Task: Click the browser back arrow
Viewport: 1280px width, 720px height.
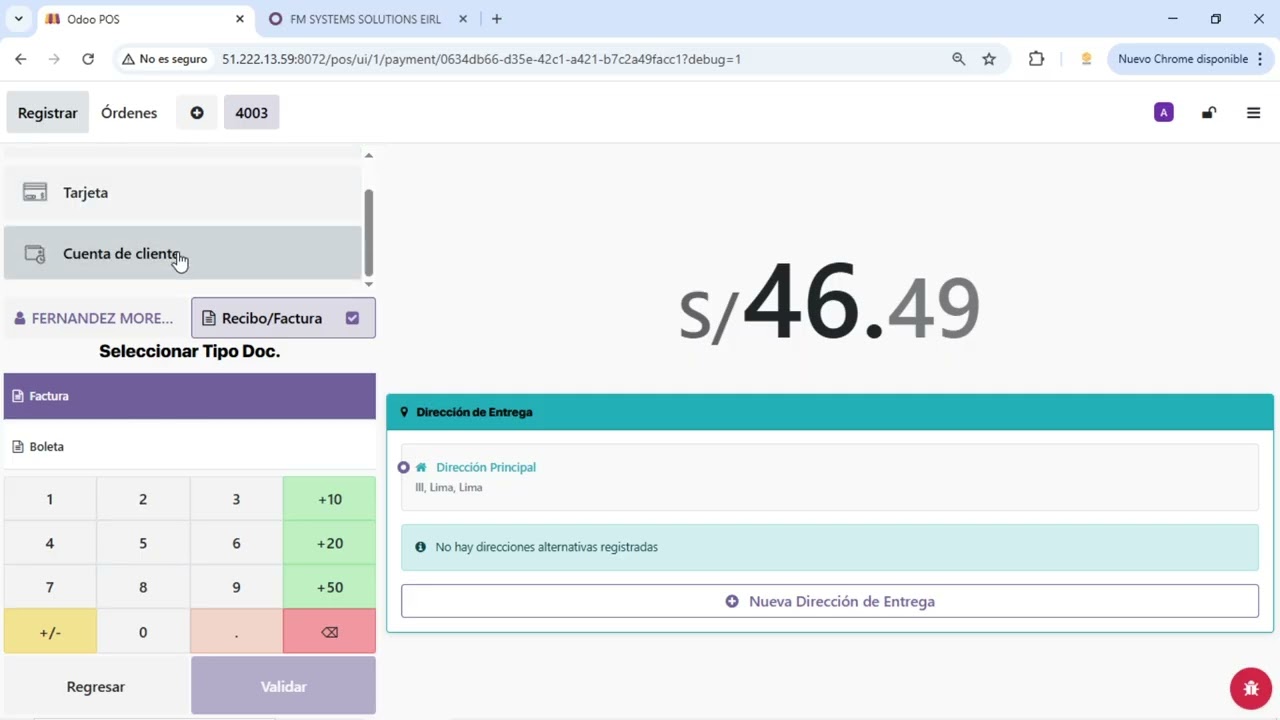Action: click(21, 59)
